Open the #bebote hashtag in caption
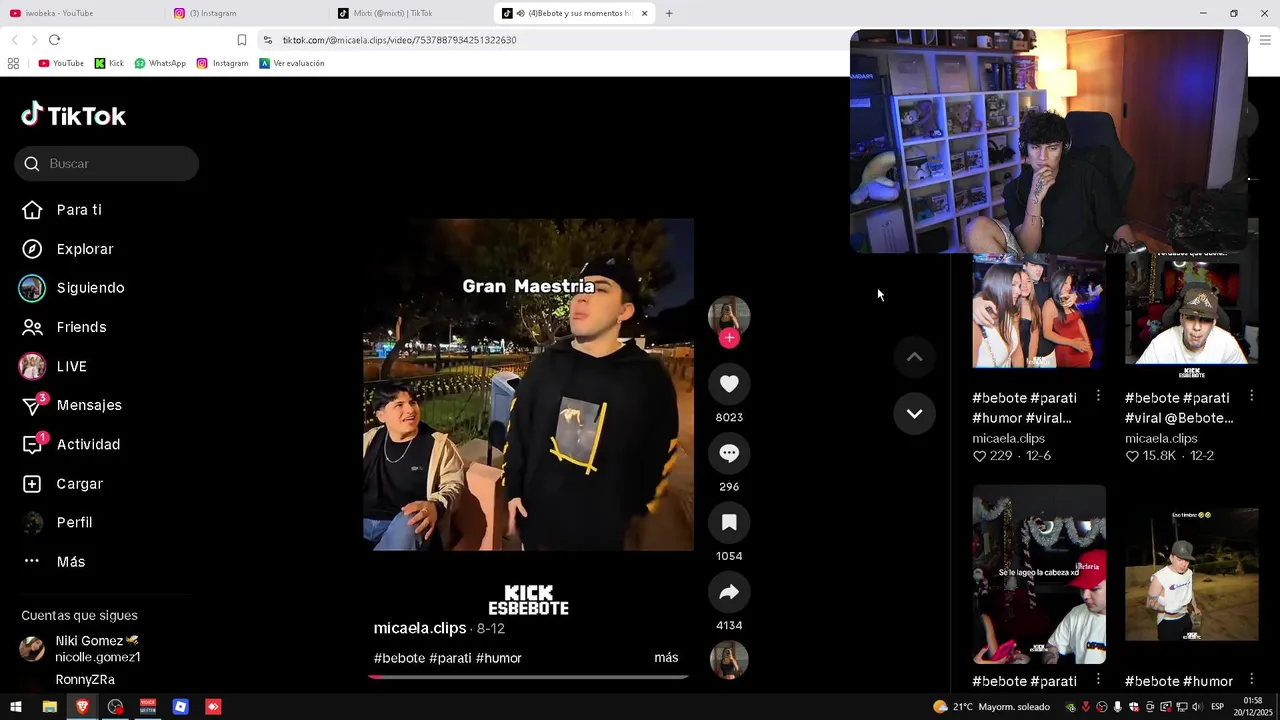Image resolution: width=1280 pixels, height=720 pixels. point(399,658)
